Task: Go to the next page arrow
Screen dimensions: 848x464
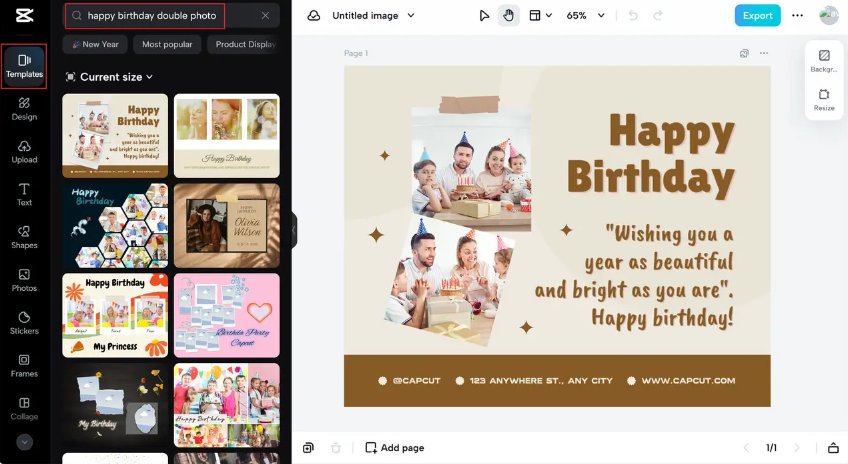Action: (x=797, y=447)
